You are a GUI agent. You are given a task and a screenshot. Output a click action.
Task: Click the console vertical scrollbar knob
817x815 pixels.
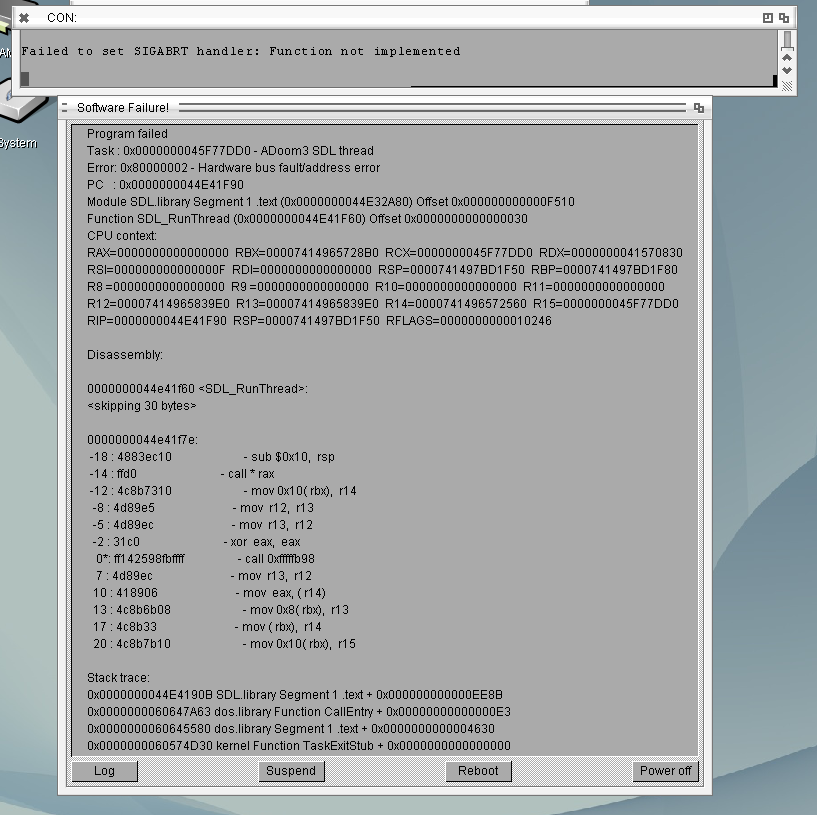coord(787,41)
